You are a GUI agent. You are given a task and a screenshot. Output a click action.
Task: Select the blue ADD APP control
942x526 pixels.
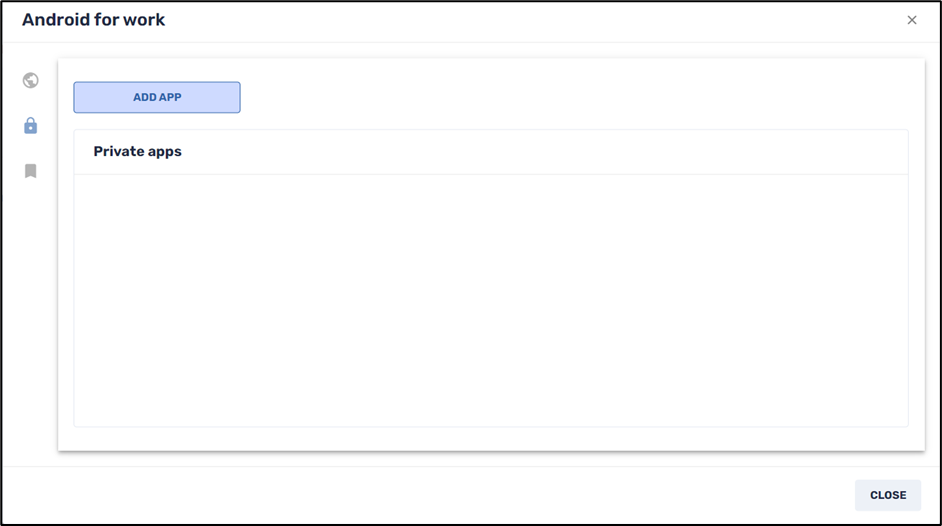click(157, 97)
